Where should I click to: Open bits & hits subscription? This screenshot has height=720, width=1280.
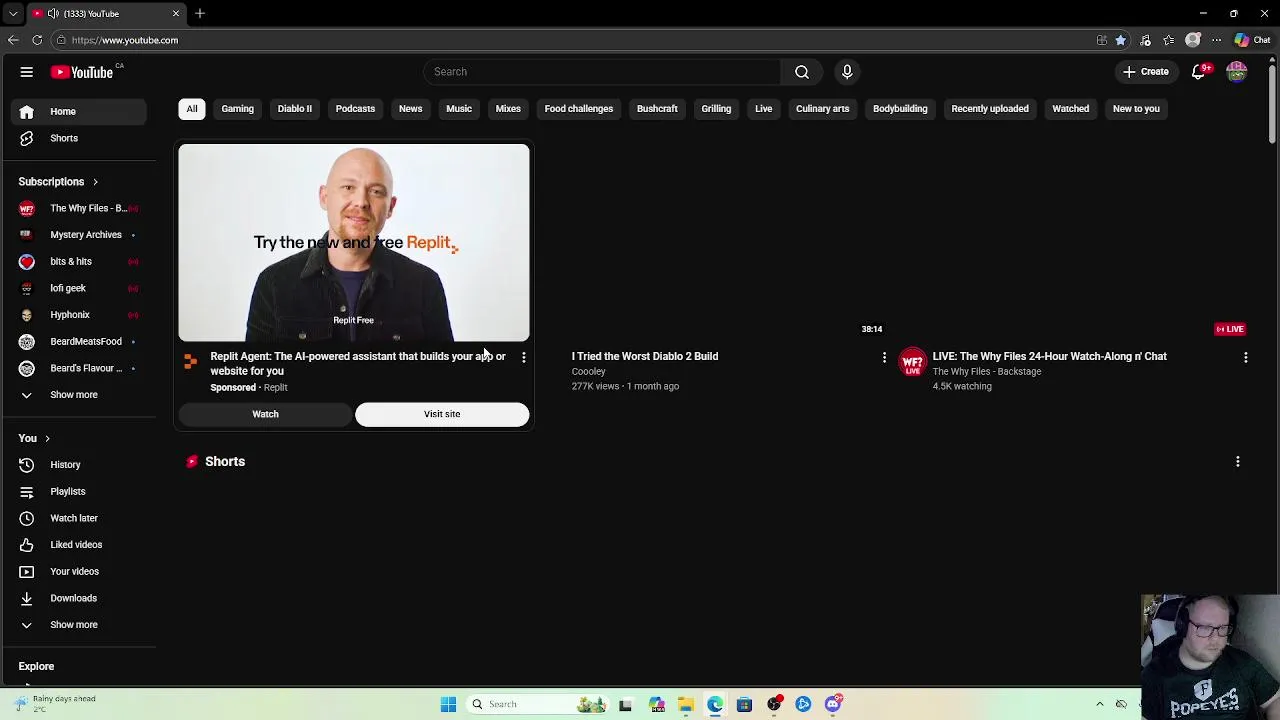[78, 262]
